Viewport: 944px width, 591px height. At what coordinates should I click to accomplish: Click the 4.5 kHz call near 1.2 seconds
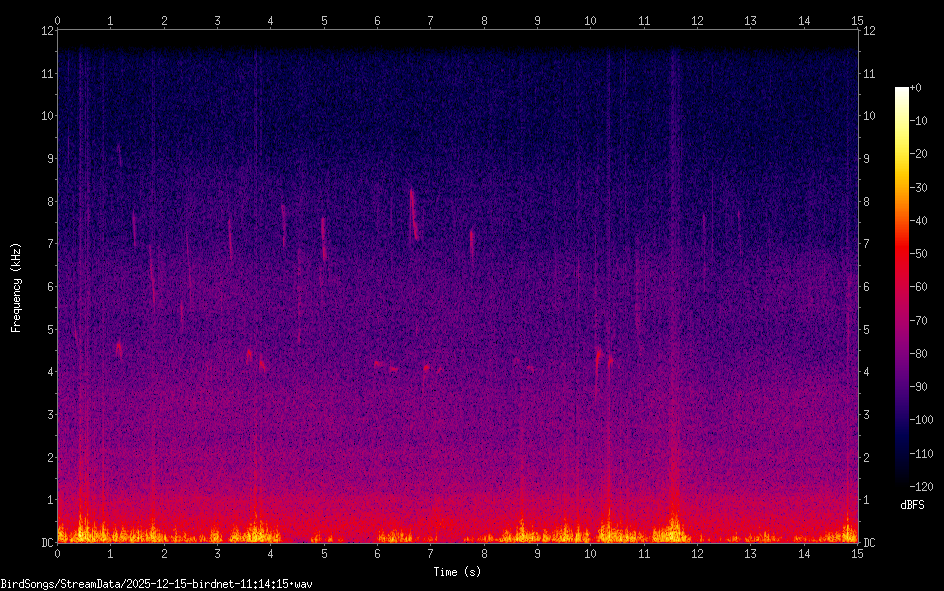[119, 348]
